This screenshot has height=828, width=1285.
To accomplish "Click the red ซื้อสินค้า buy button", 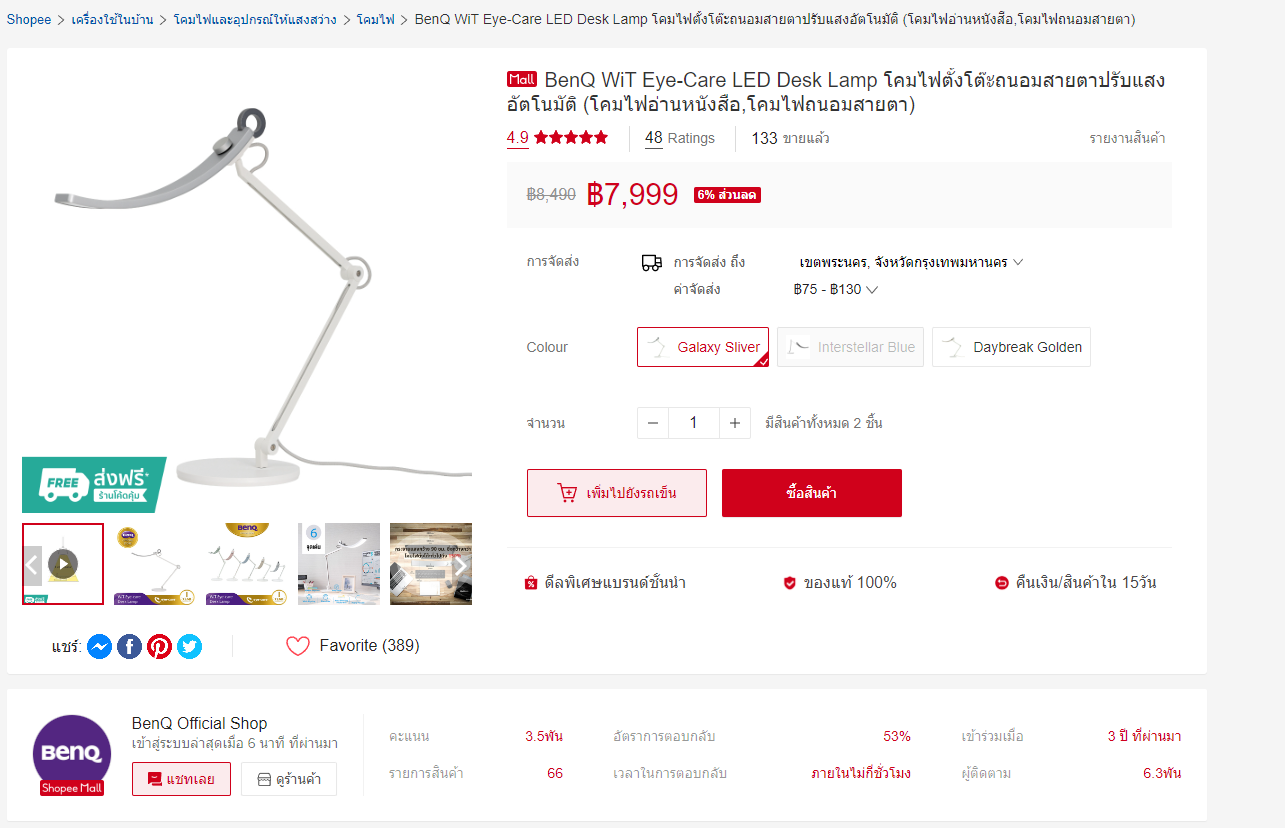I will [x=812, y=493].
